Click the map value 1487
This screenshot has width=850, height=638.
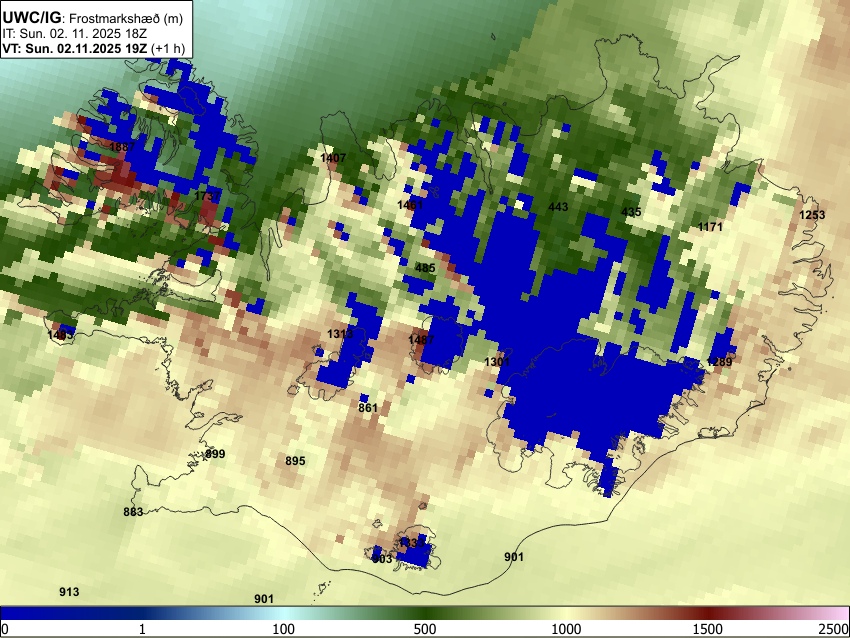[x=421, y=340]
